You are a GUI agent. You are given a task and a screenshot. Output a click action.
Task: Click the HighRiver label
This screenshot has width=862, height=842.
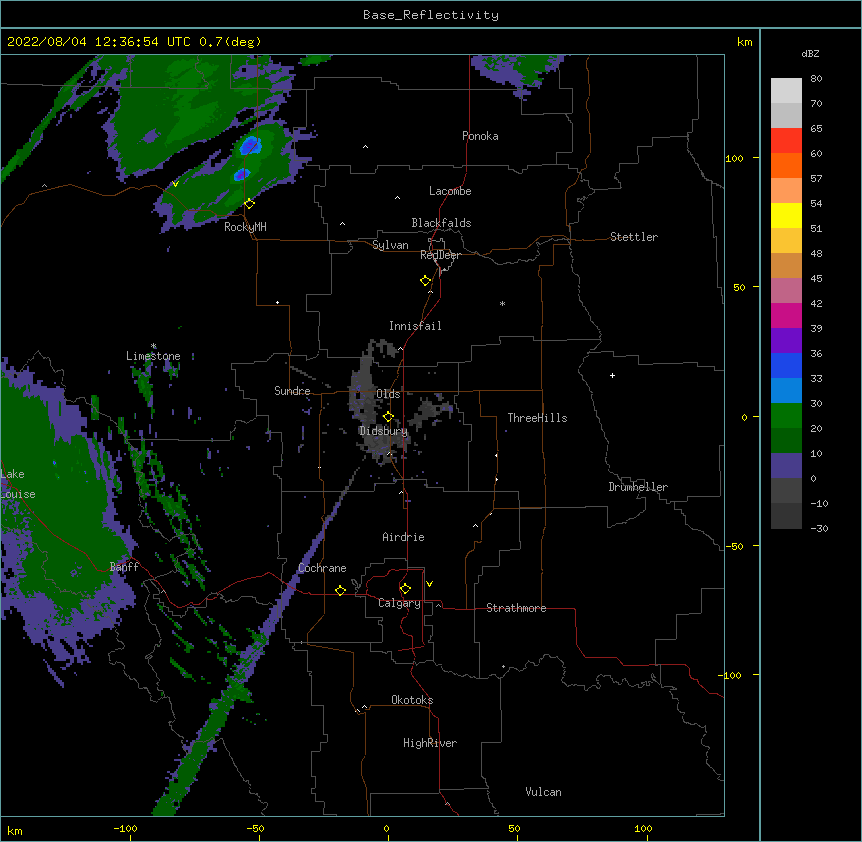[x=430, y=743]
